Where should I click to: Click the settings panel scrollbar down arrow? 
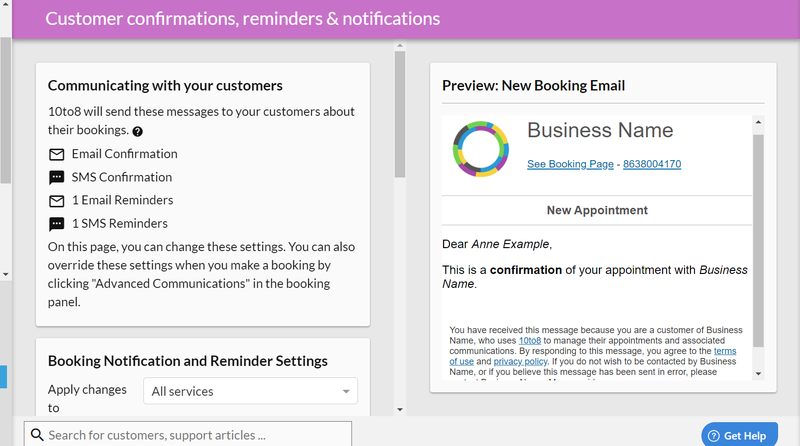click(x=400, y=409)
